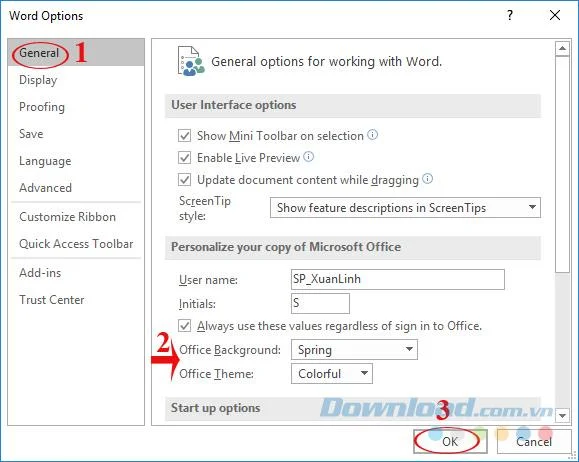Click the General options header icon
This screenshot has height=462, width=579.
tap(191, 61)
